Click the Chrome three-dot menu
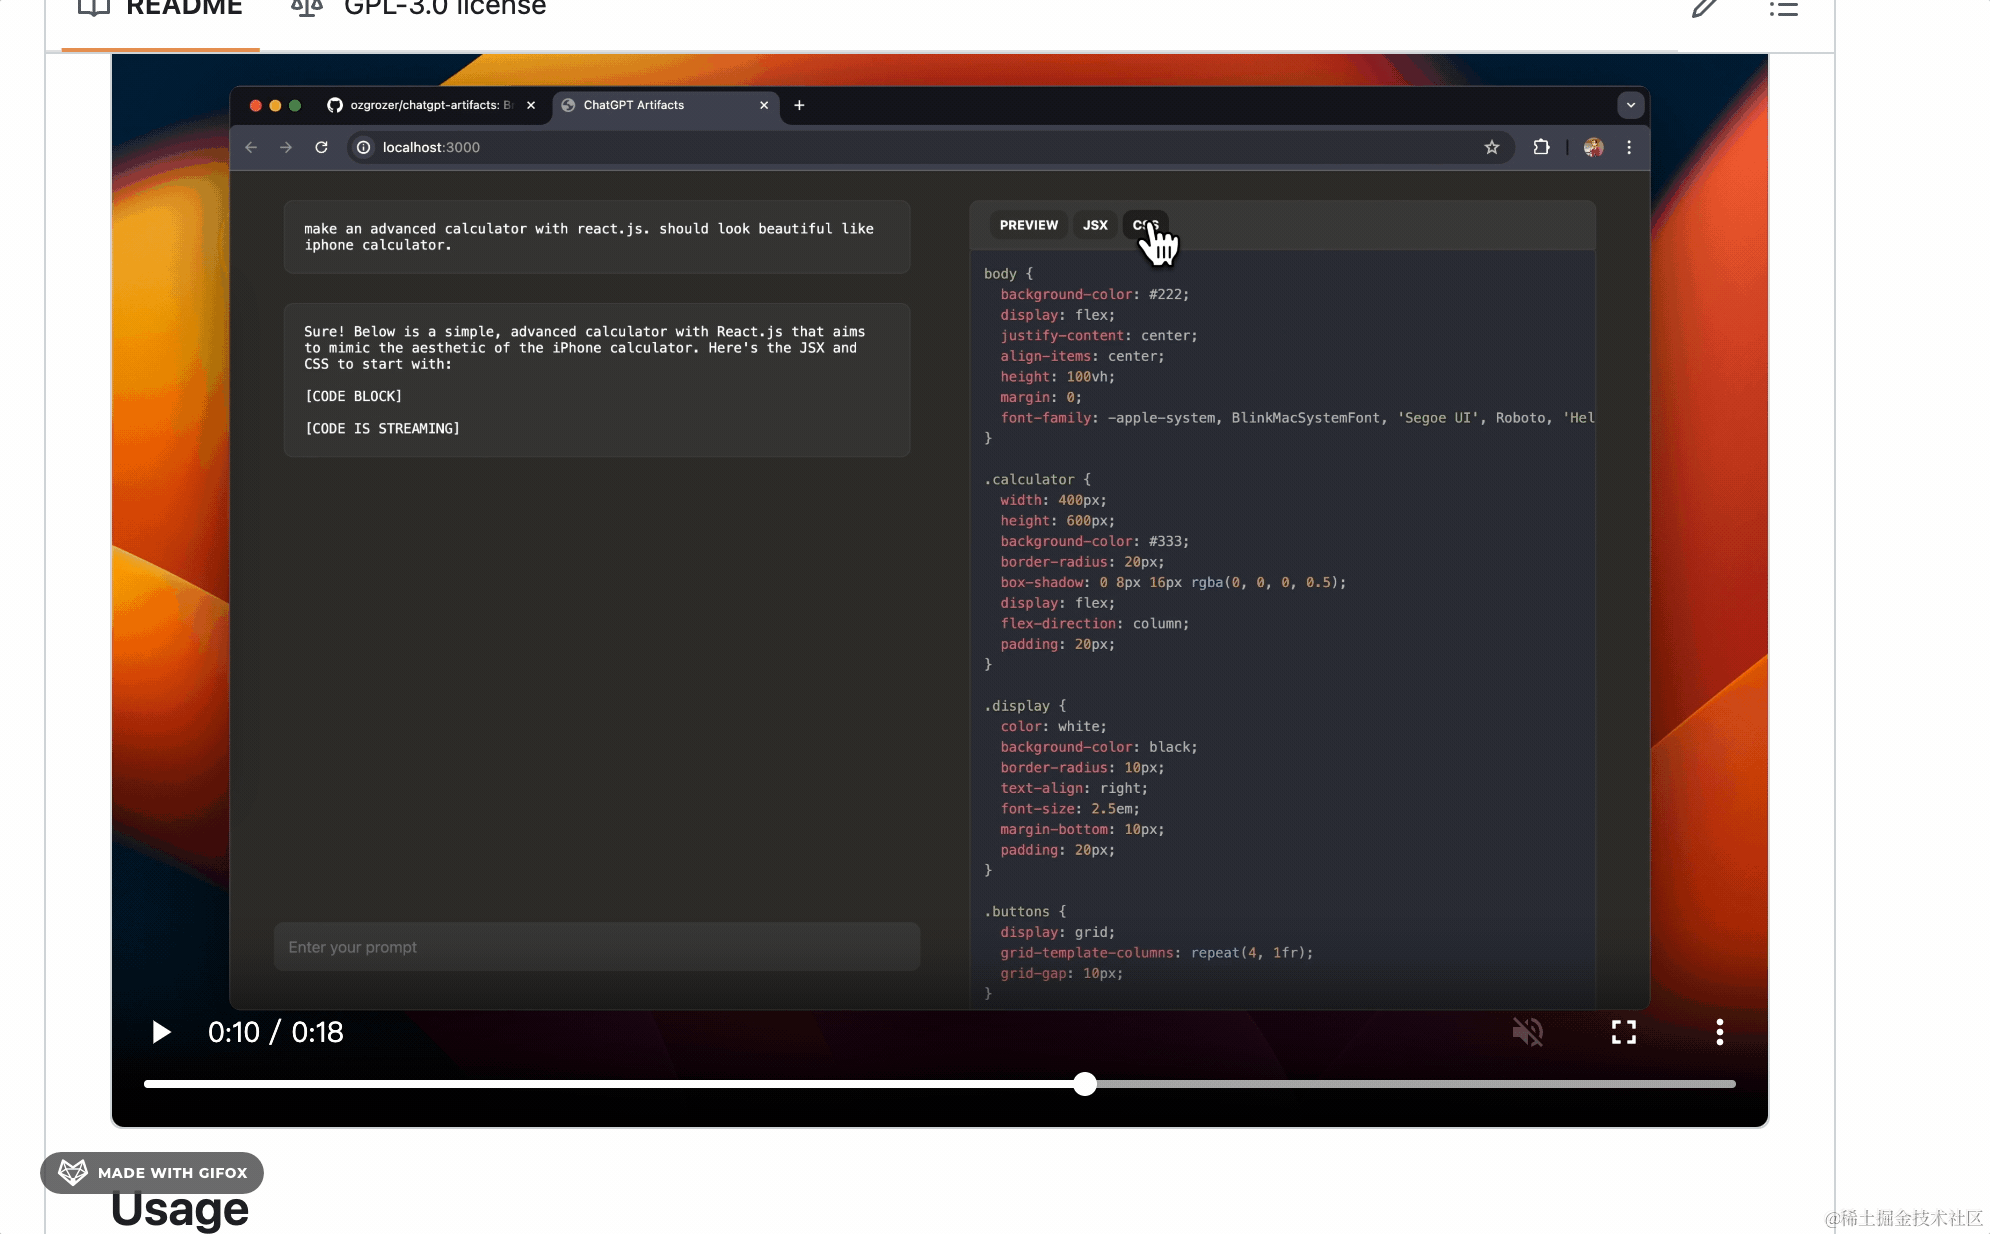 1629,147
